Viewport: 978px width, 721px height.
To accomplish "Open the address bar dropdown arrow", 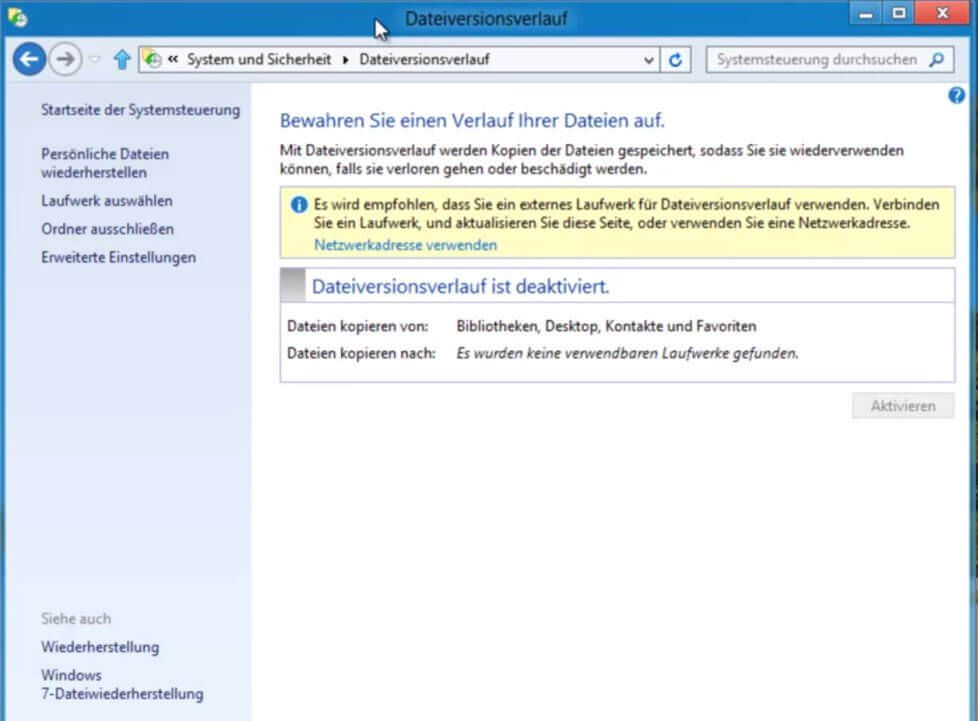I will click(647, 59).
